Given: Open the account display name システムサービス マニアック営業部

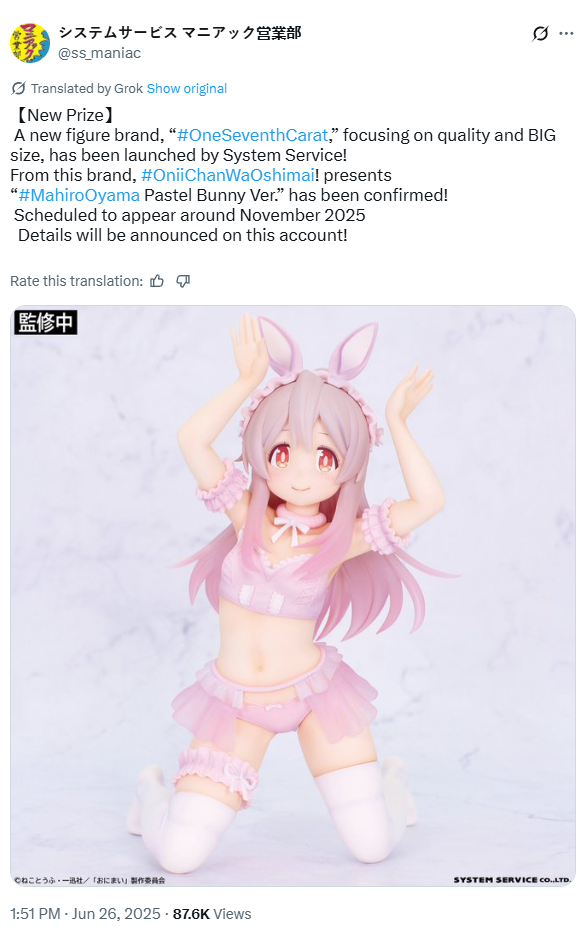Looking at the screenshot, I should pos(180,33).
